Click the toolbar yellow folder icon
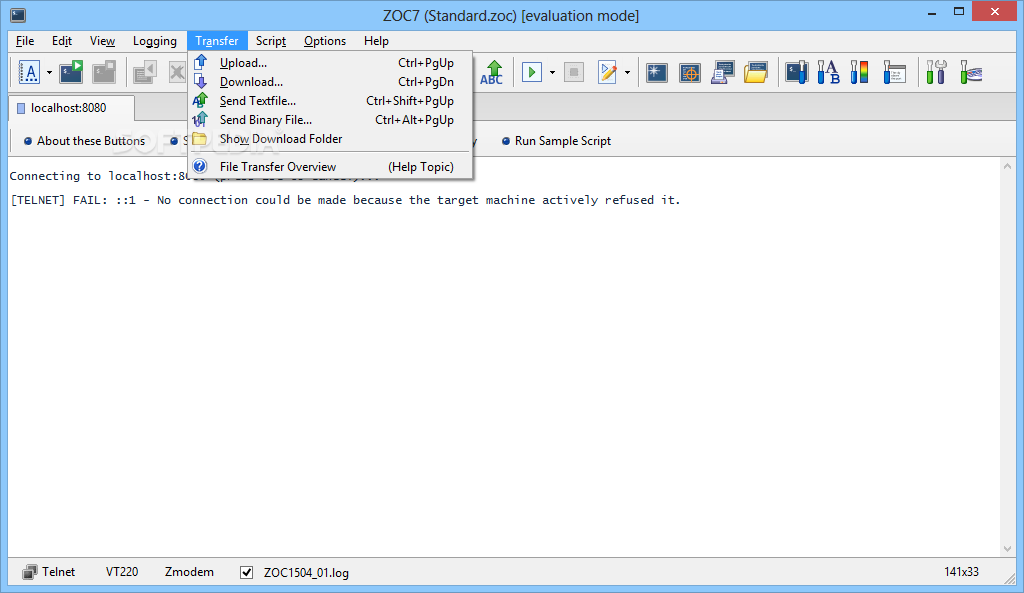This screenshot has width=1024, height=593. point(756,72)
